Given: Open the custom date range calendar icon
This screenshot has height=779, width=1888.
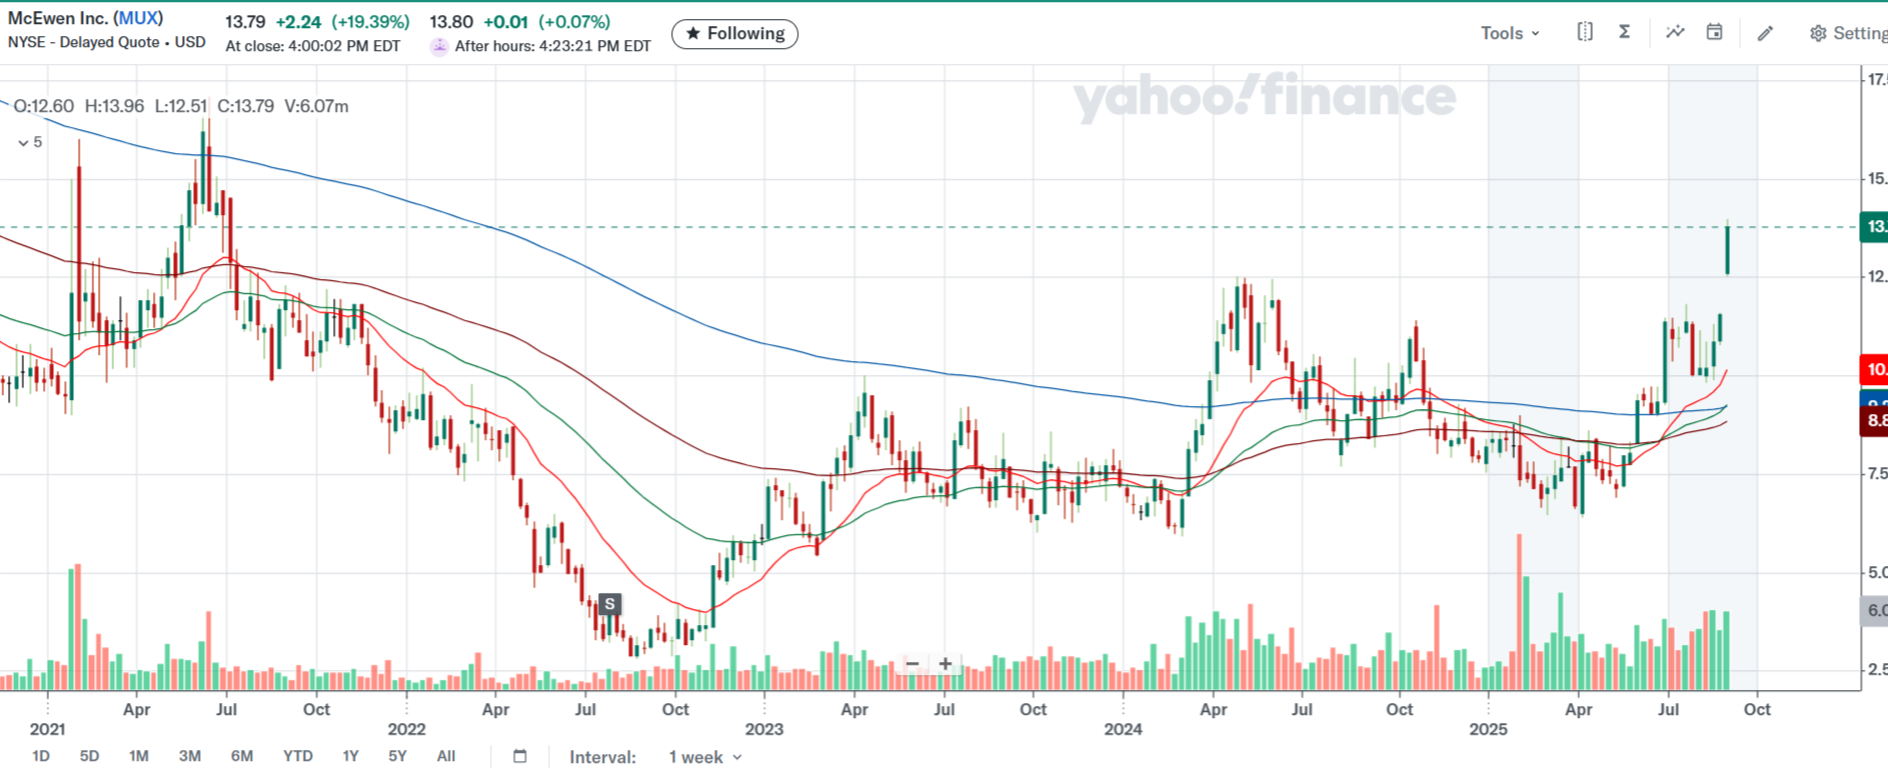Looking at the screenshot, I should tap(520, 756).
